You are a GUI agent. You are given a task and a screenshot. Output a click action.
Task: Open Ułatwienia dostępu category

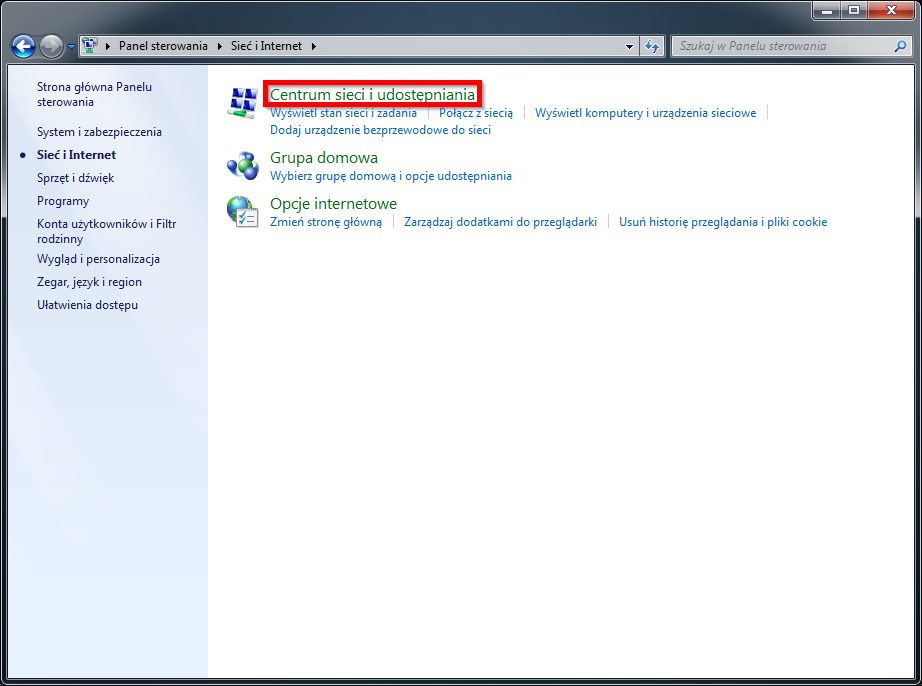tap(88, 305)
